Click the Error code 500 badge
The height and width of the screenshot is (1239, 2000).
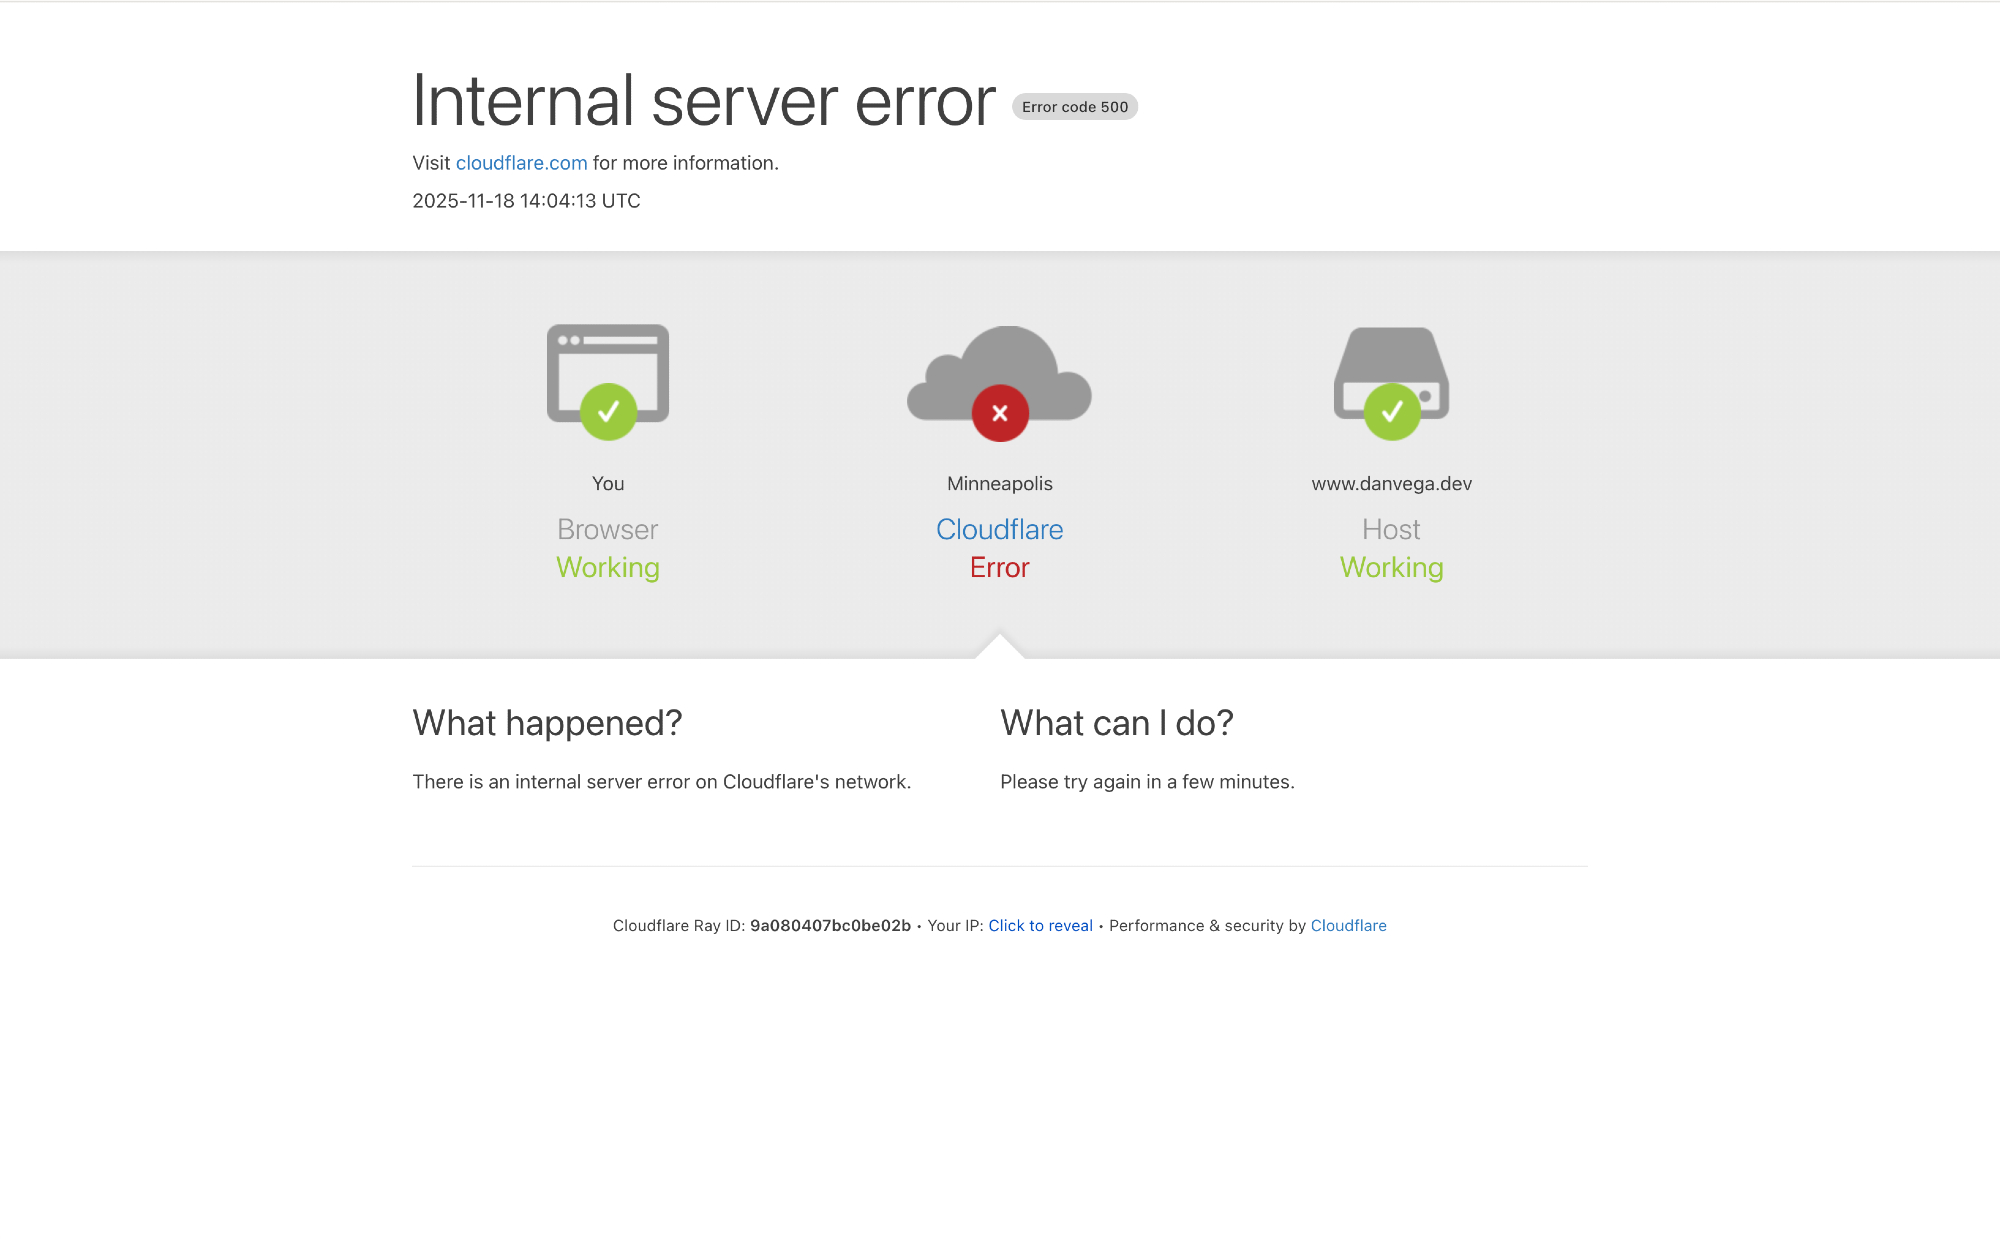click(1075, 107)
